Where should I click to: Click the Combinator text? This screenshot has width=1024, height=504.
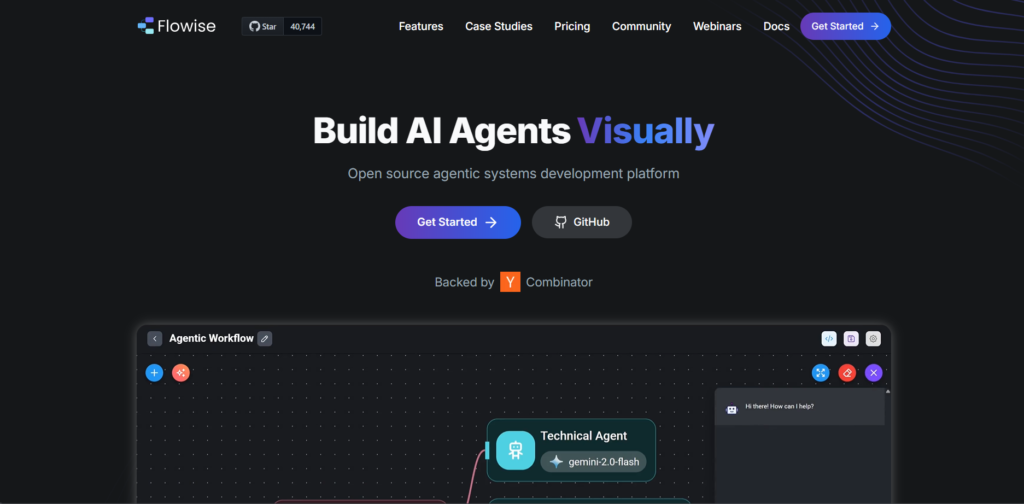tap(559, 282)
